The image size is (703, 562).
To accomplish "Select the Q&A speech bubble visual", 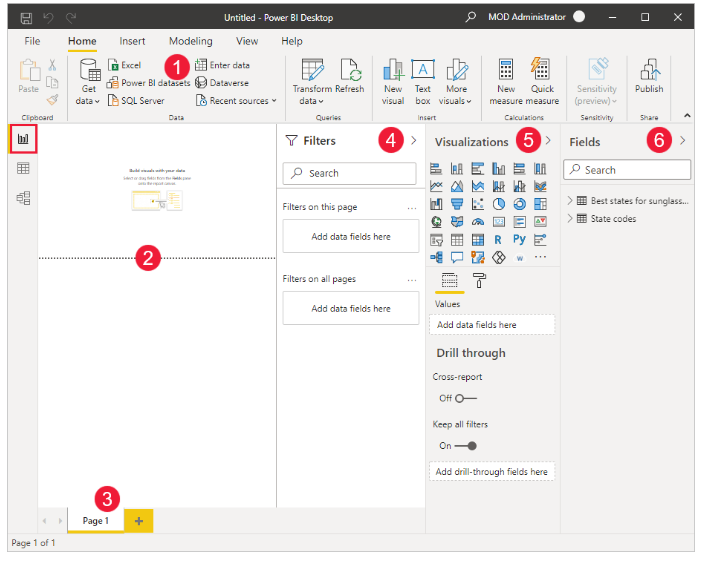I will tap(457, 257).
